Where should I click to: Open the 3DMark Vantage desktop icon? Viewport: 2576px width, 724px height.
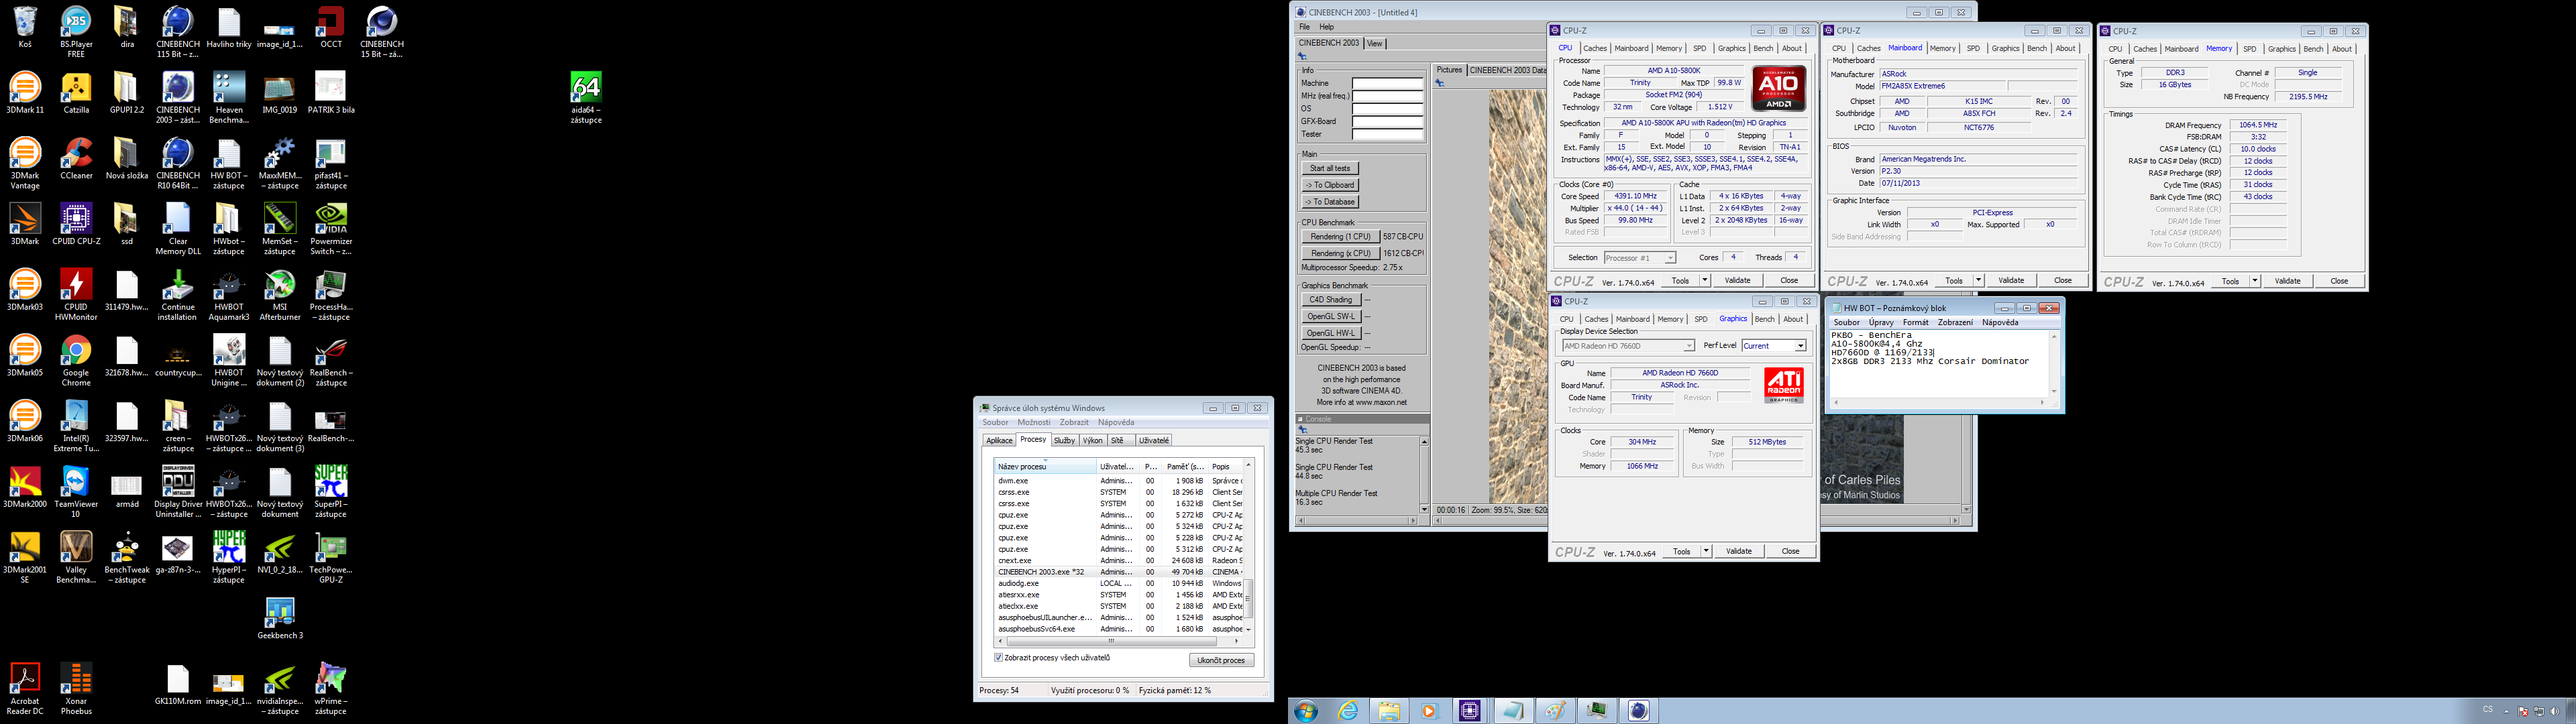[x=25, y=163]
